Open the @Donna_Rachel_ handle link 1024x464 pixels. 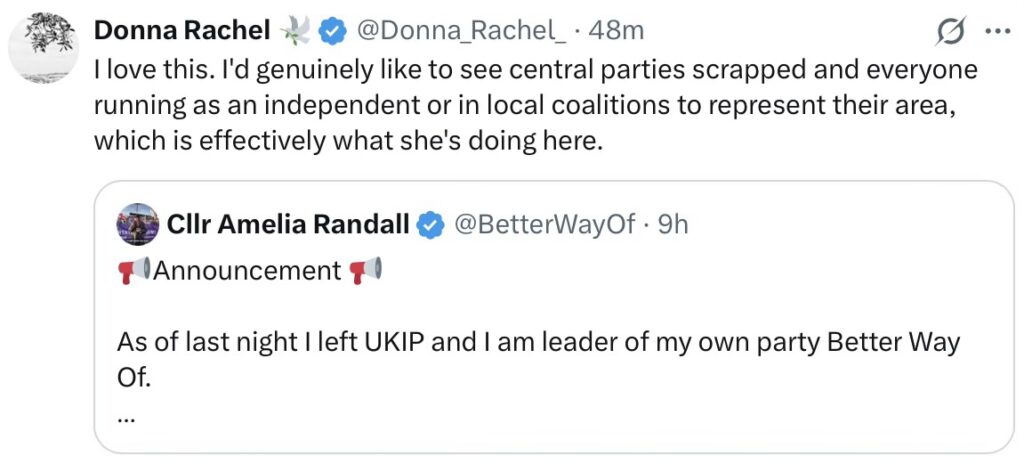click(x=461, y=32)
